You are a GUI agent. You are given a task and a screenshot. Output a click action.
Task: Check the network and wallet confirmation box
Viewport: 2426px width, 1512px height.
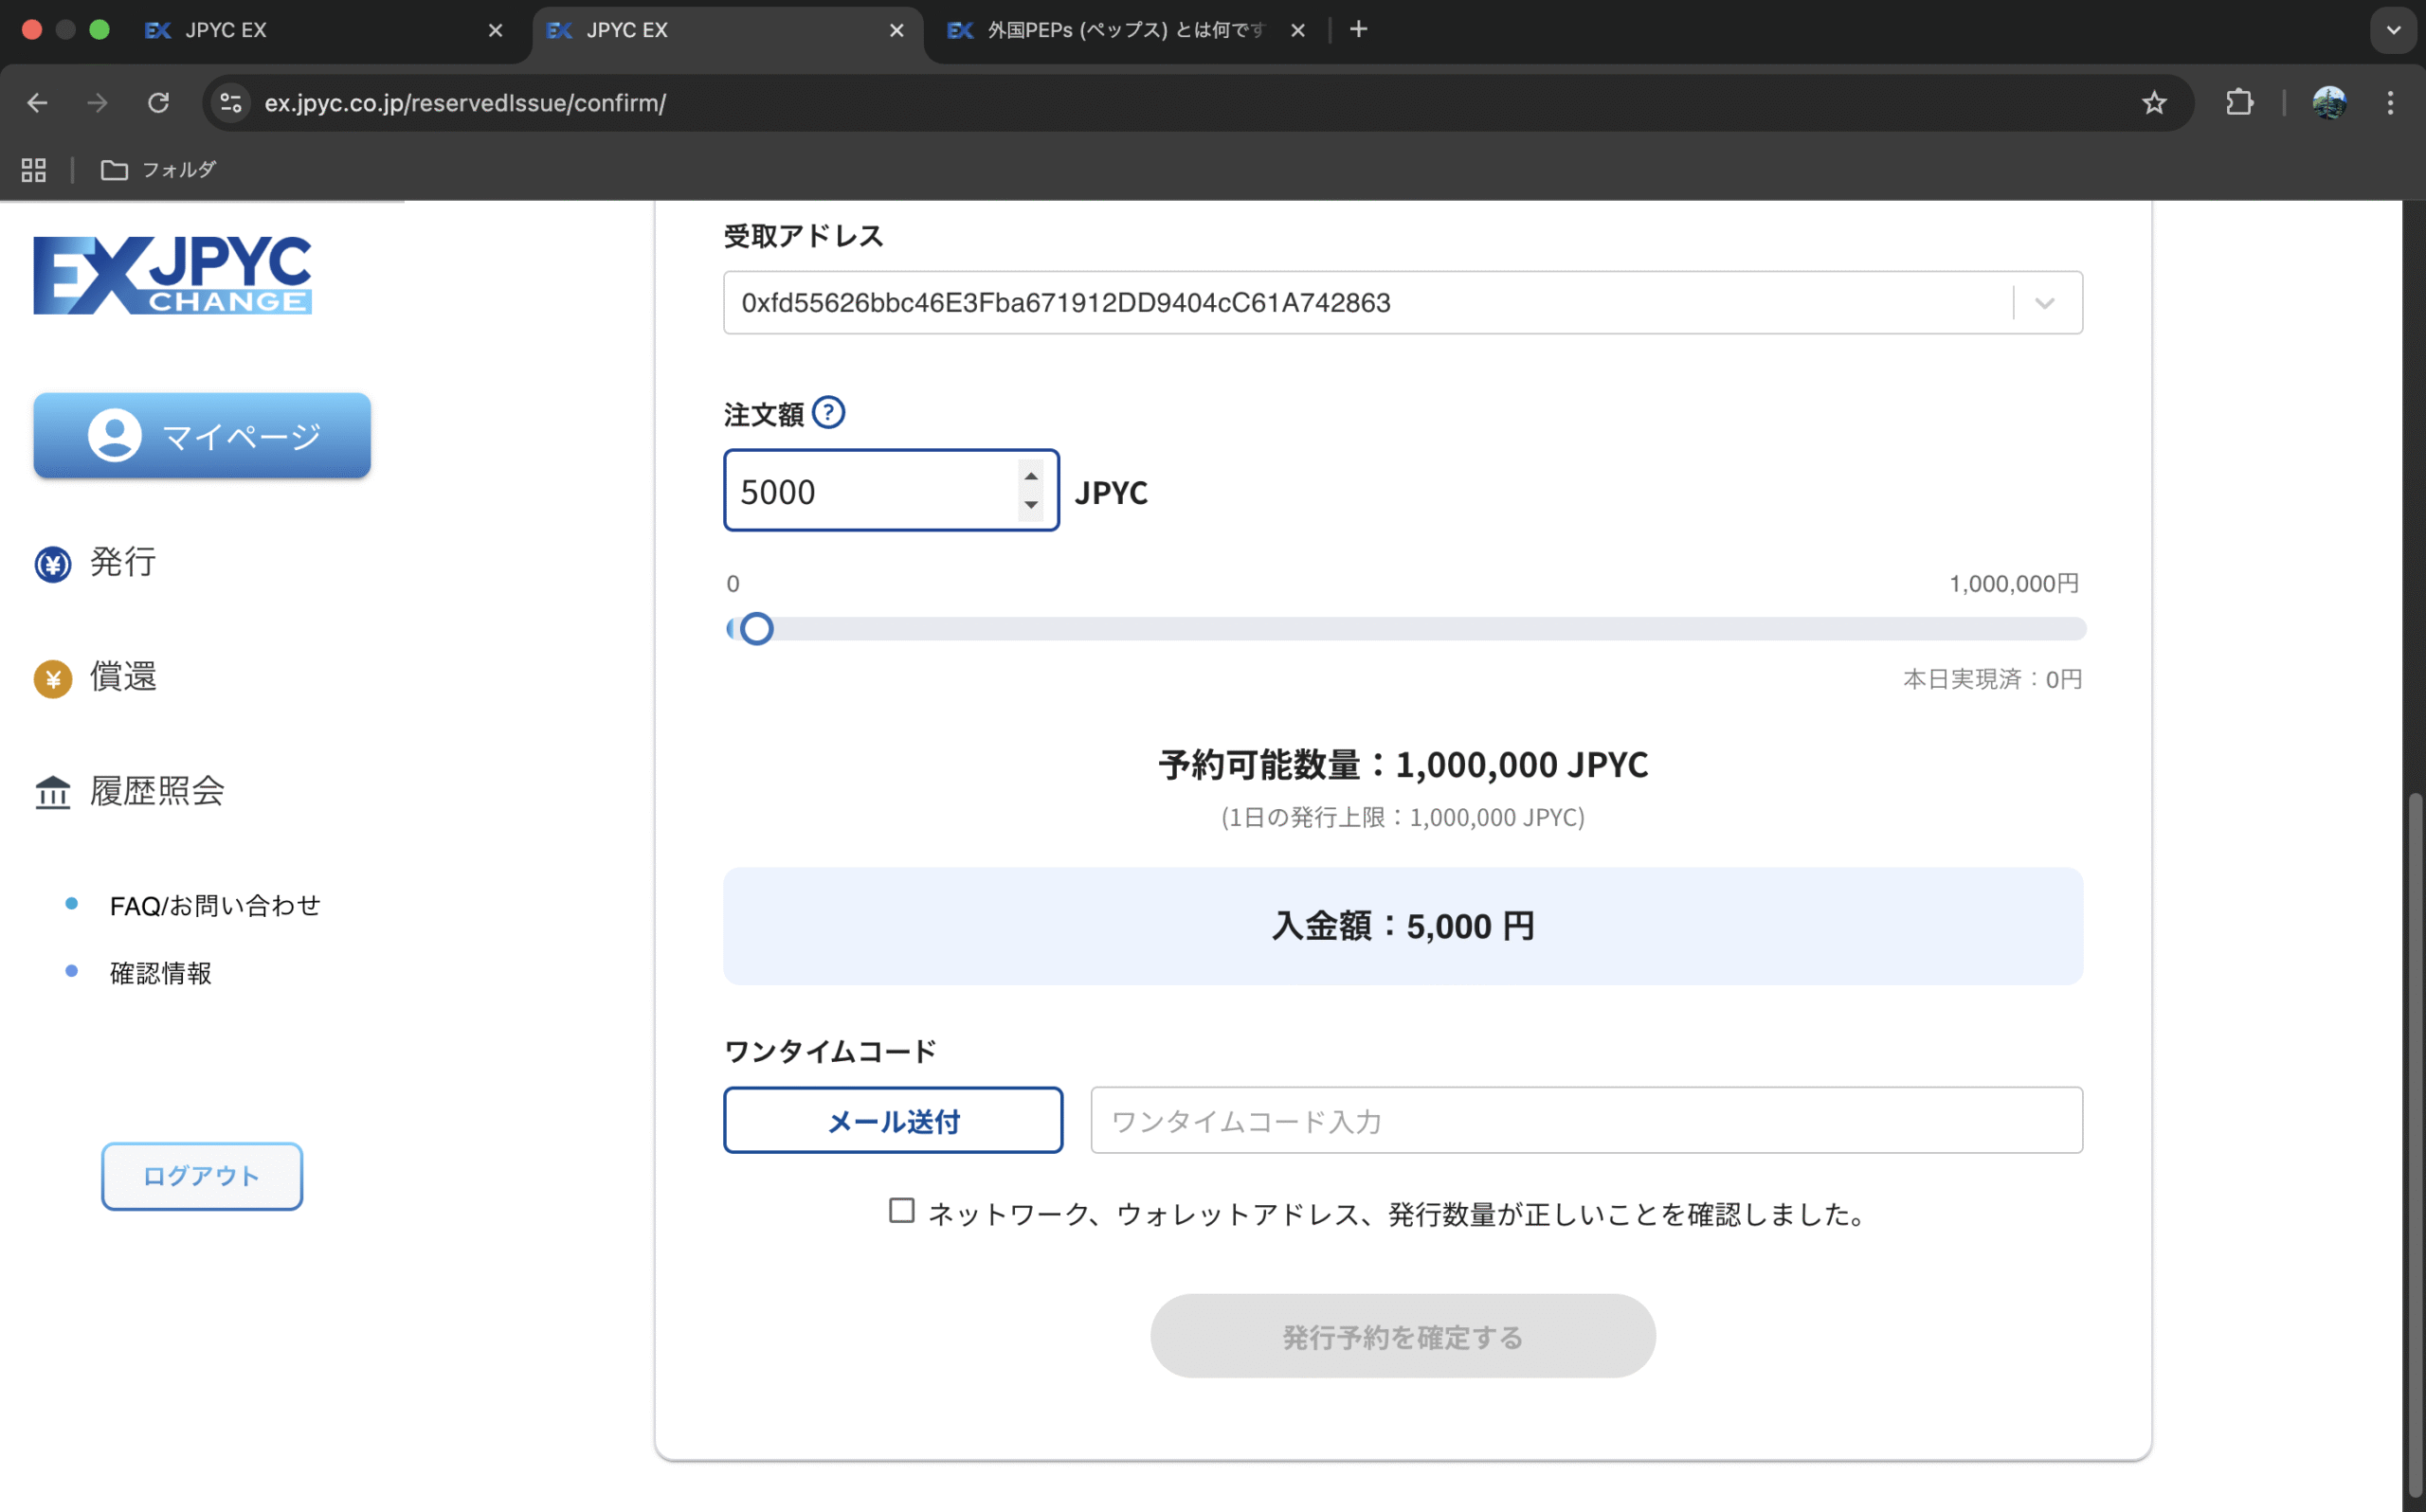[901, 1211]
